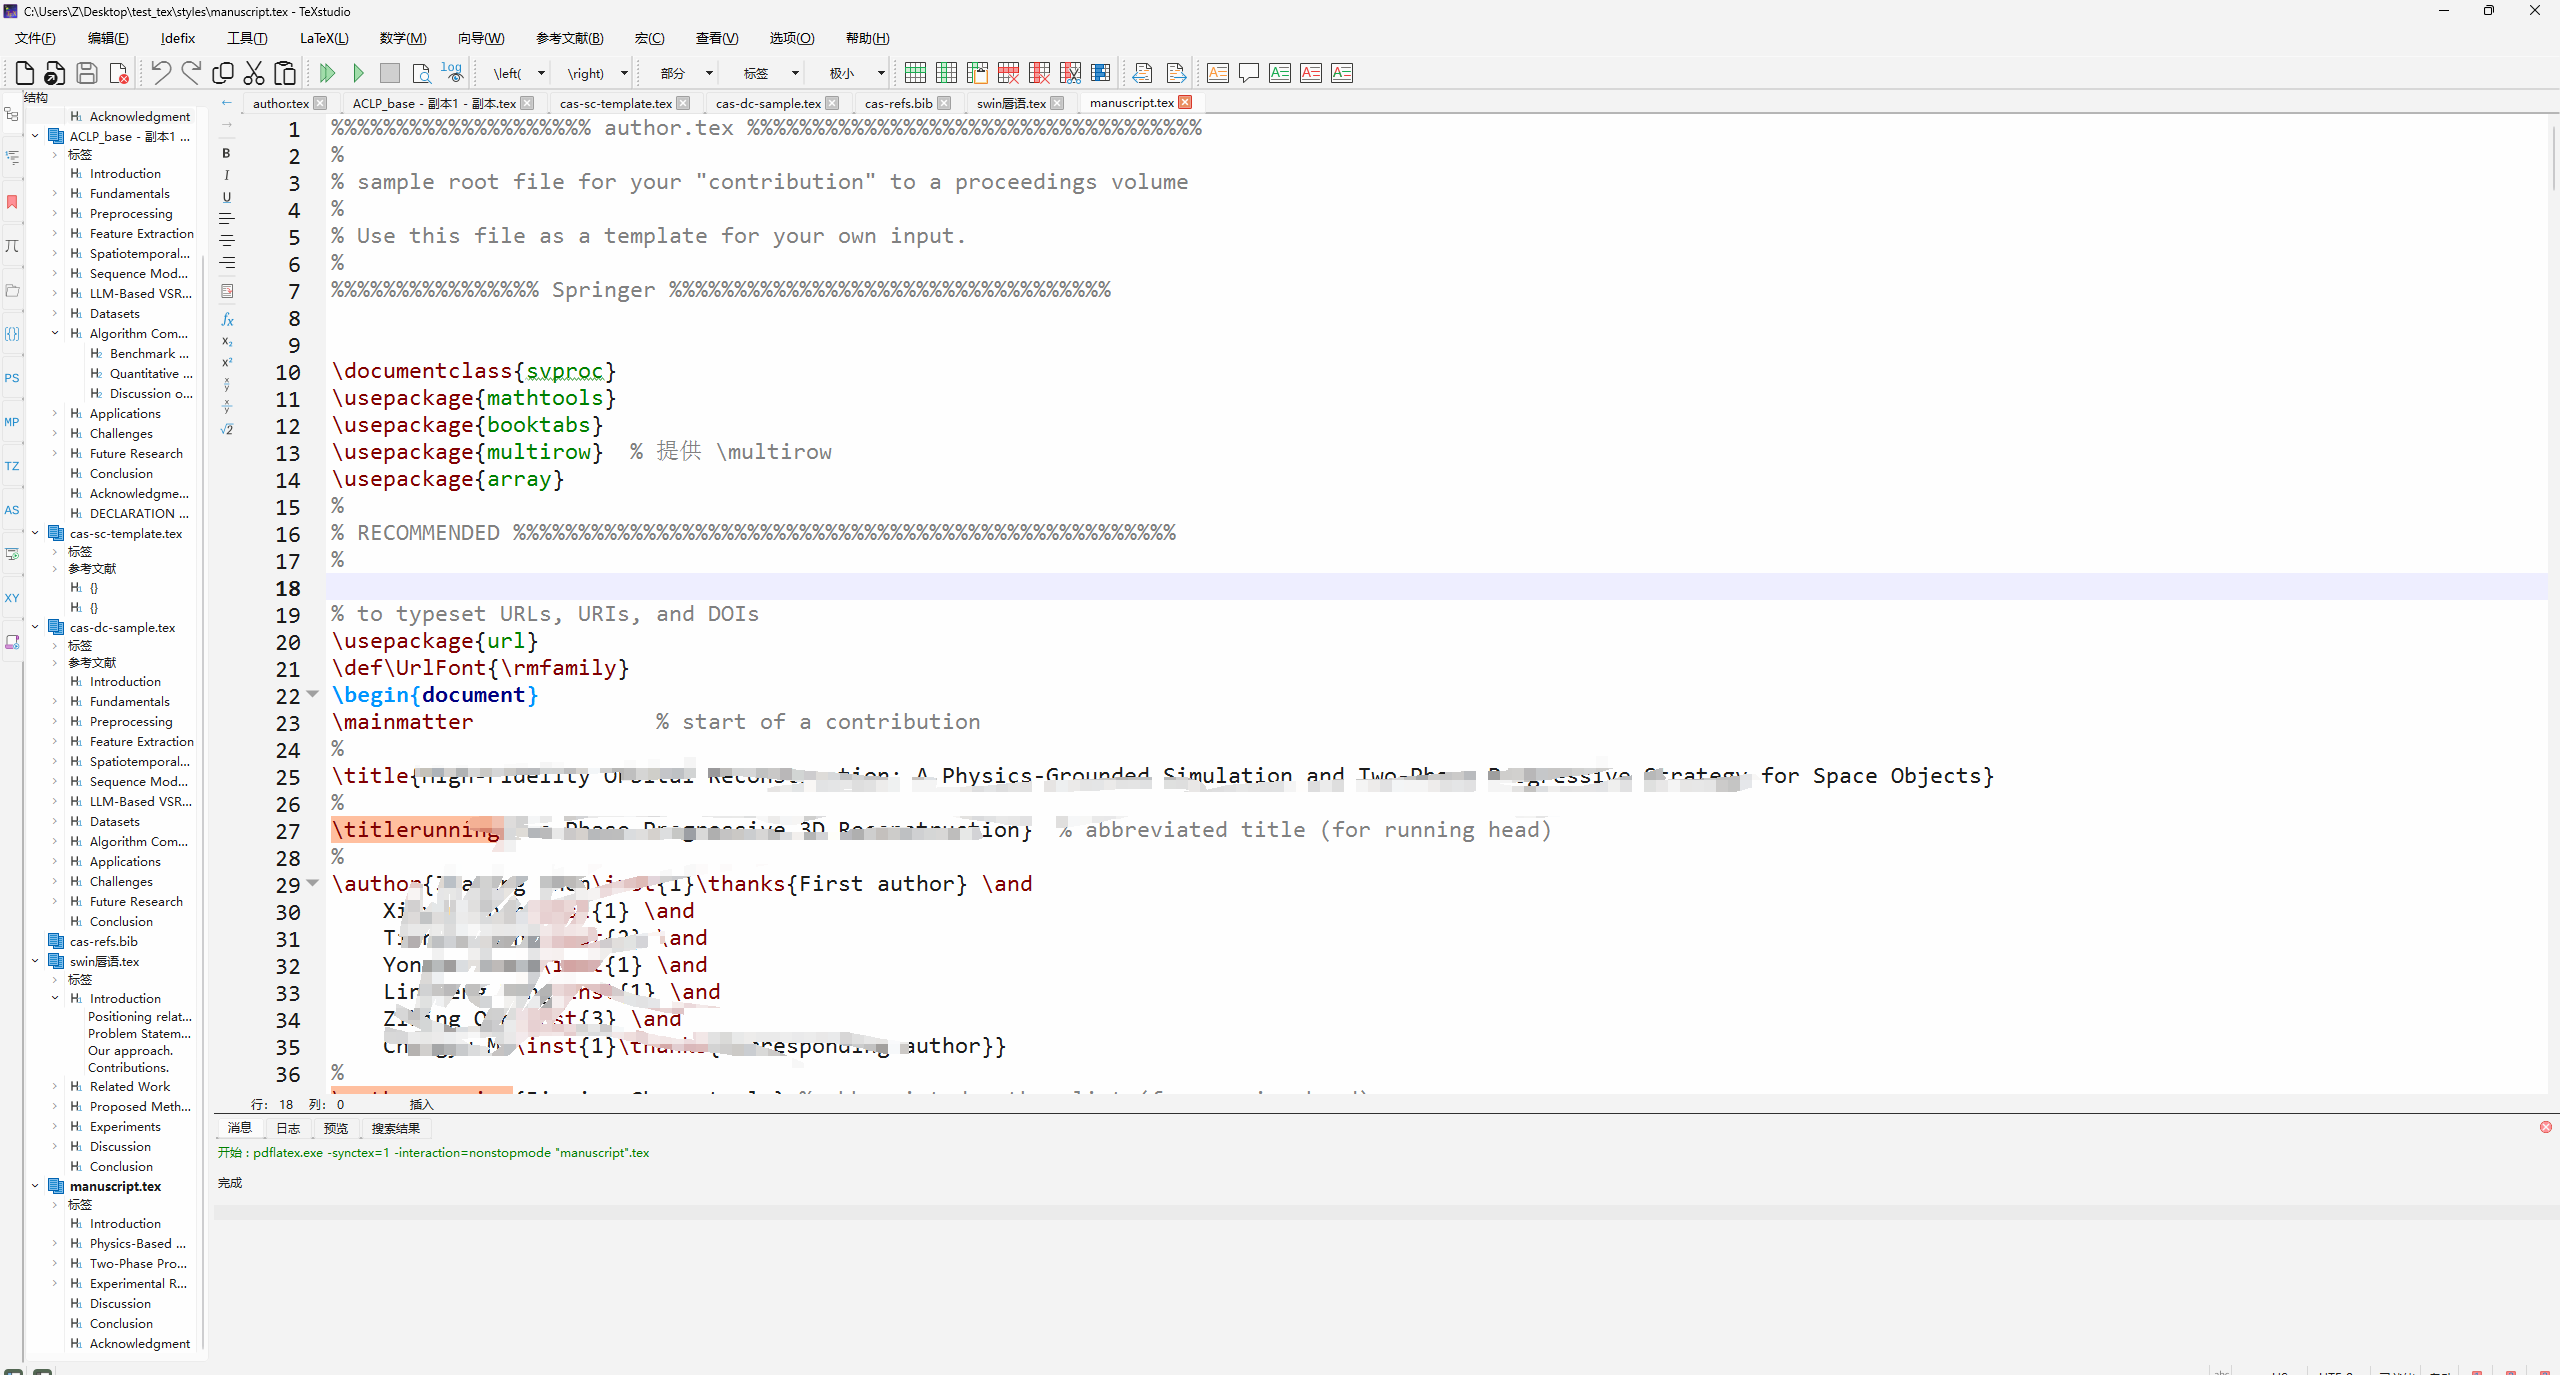Switch to the cas-sc-template.tex tab
This screenshot has width=2560, height=1375.
[616, 103]
